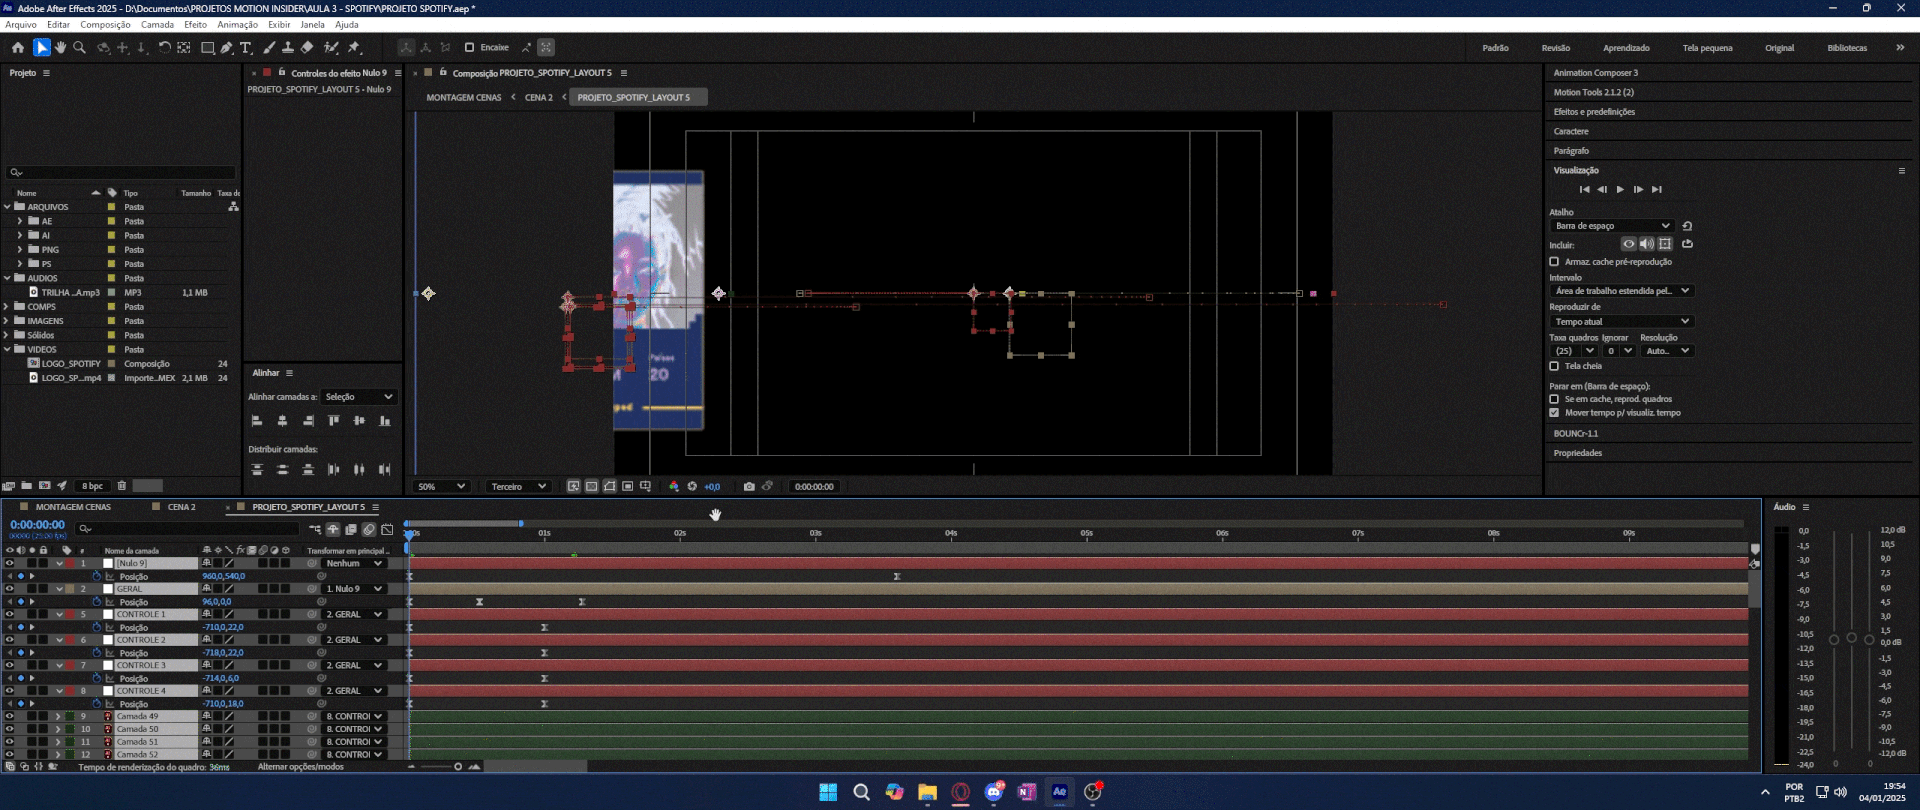The width and height of the screenshot is (1920, 810).
Task: Open the show channel color icon
Action: [674, 487]
